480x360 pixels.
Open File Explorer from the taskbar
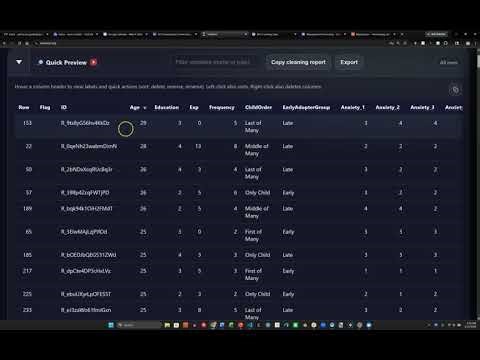(167, 325)
